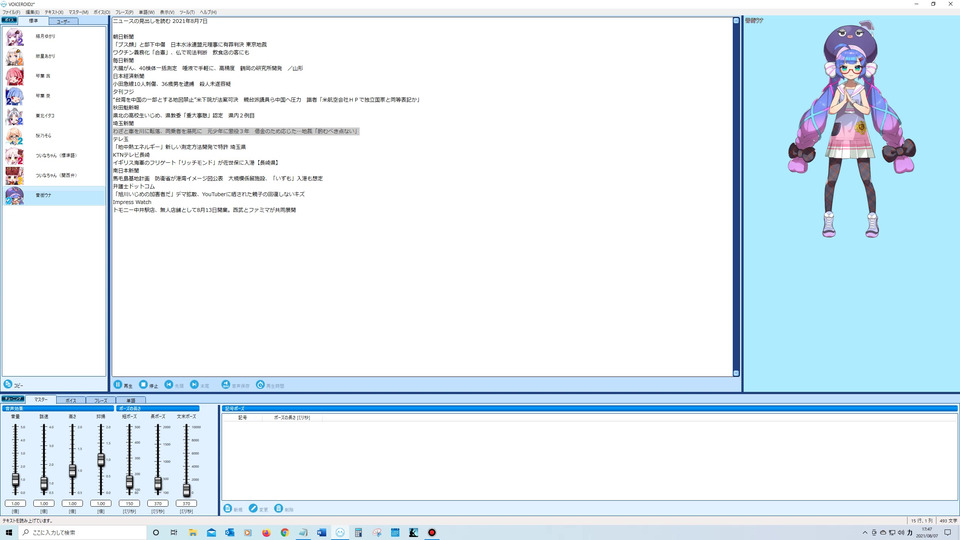Click the 短ポーズ slider handle
This screenshot has width=960, height=540.
(129, 482)
